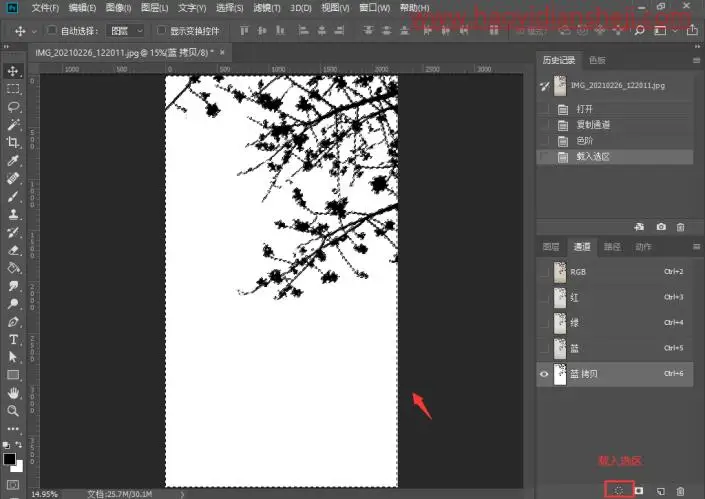The width and height of the screenshot is (705, 499).
Task: Click the background white color swatch
Action: (18, 468)
